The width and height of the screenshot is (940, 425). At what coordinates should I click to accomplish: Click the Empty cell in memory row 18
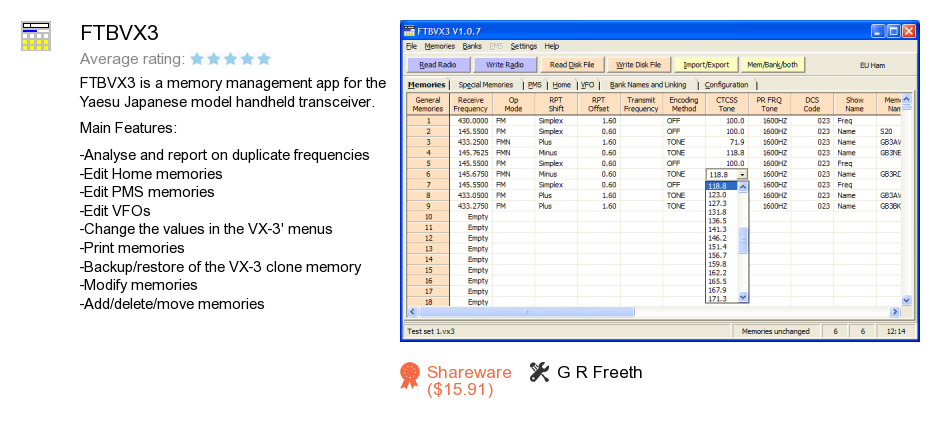(471, 302)
